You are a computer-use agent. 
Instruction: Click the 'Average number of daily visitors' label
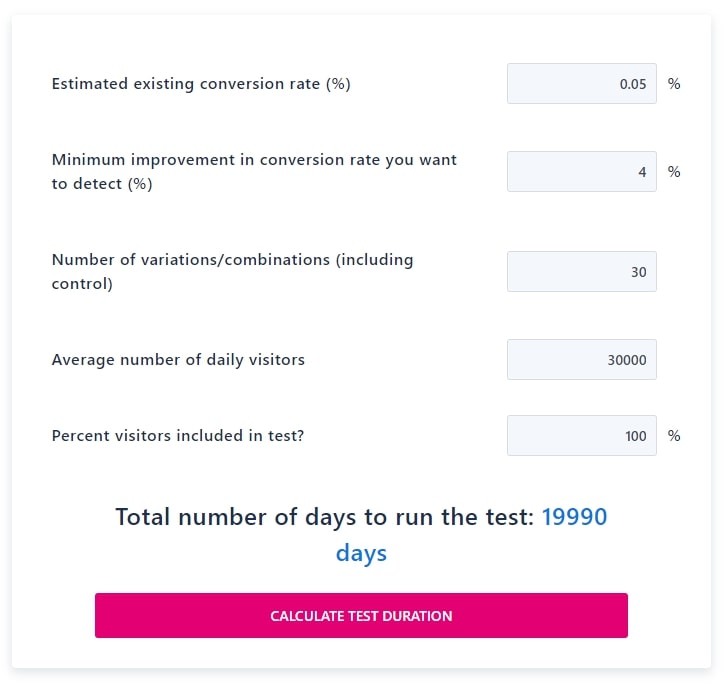click(x=178, y=360)
